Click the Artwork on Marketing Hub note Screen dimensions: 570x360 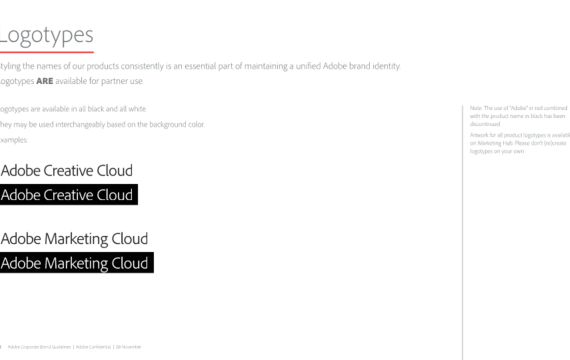pos(519,143)
